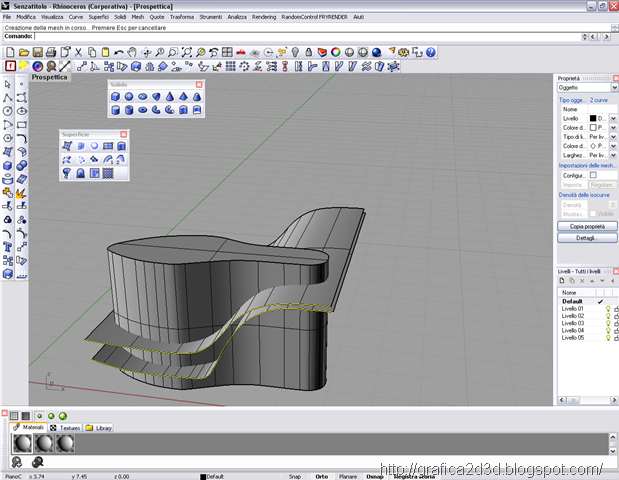Viewport: 619px width, 480px height.
Task: Select the Box solid tool in Solido palette
Action: pos(115,97)
